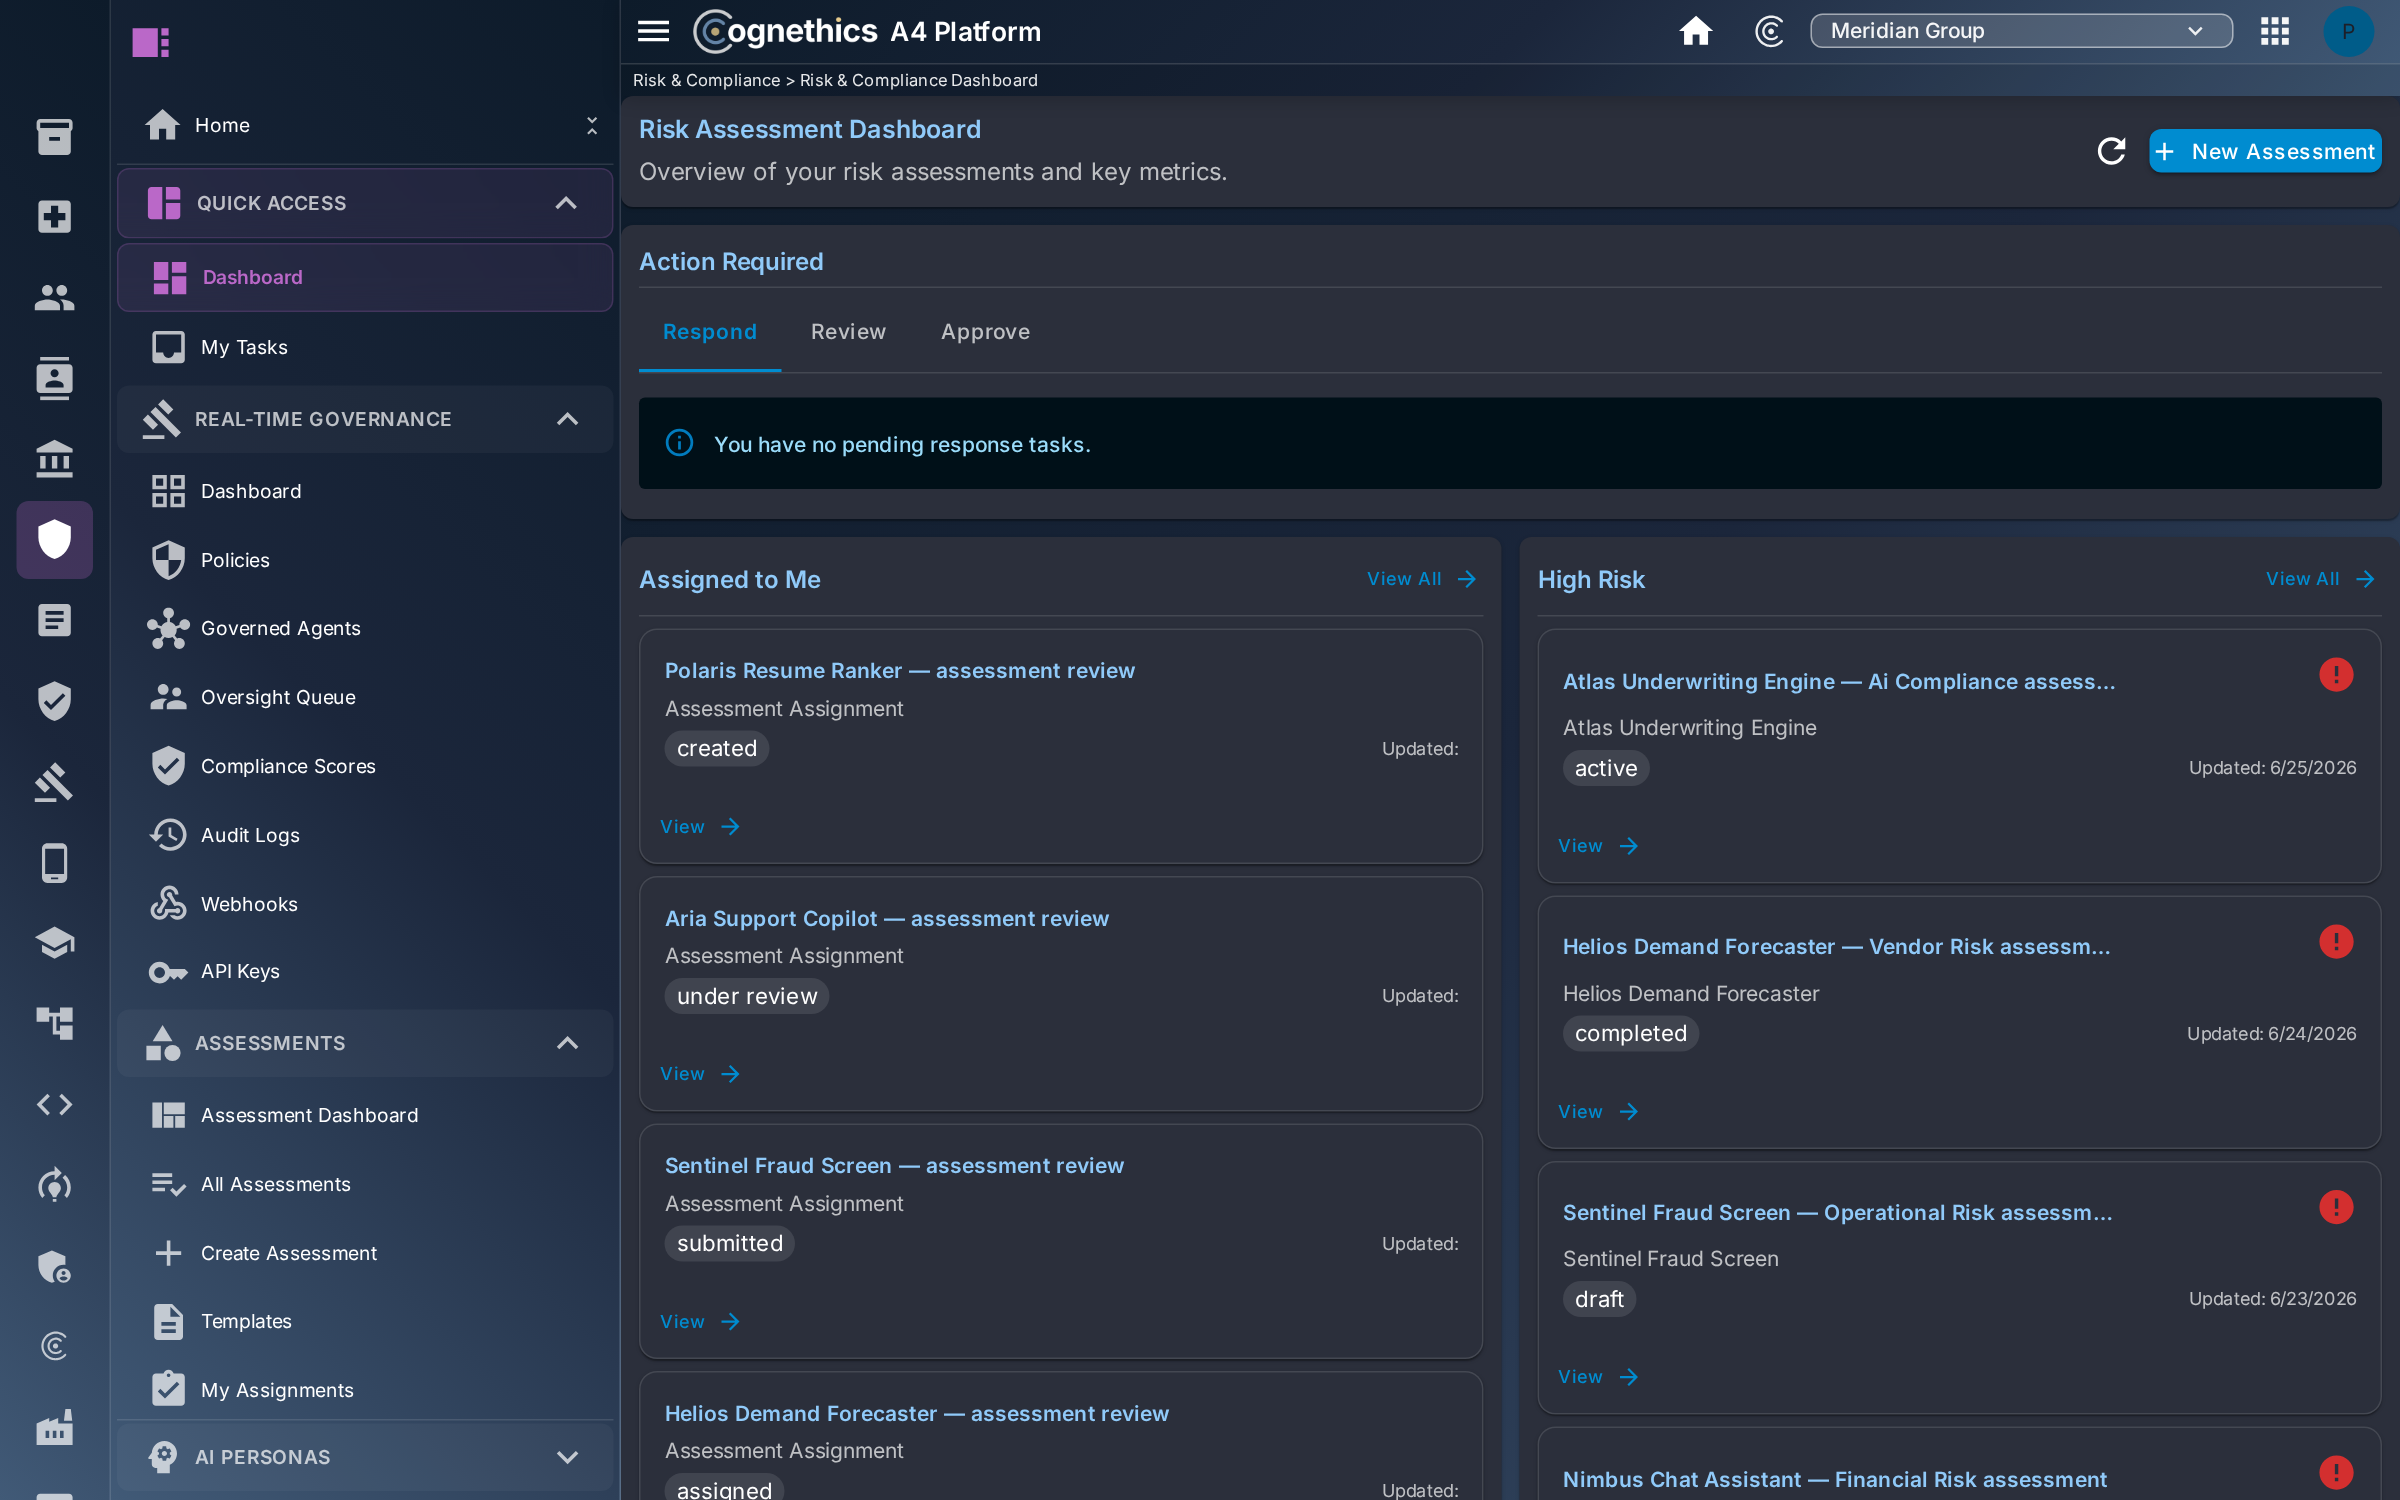Click the graduation cap icon in left rail

point(54,943)
